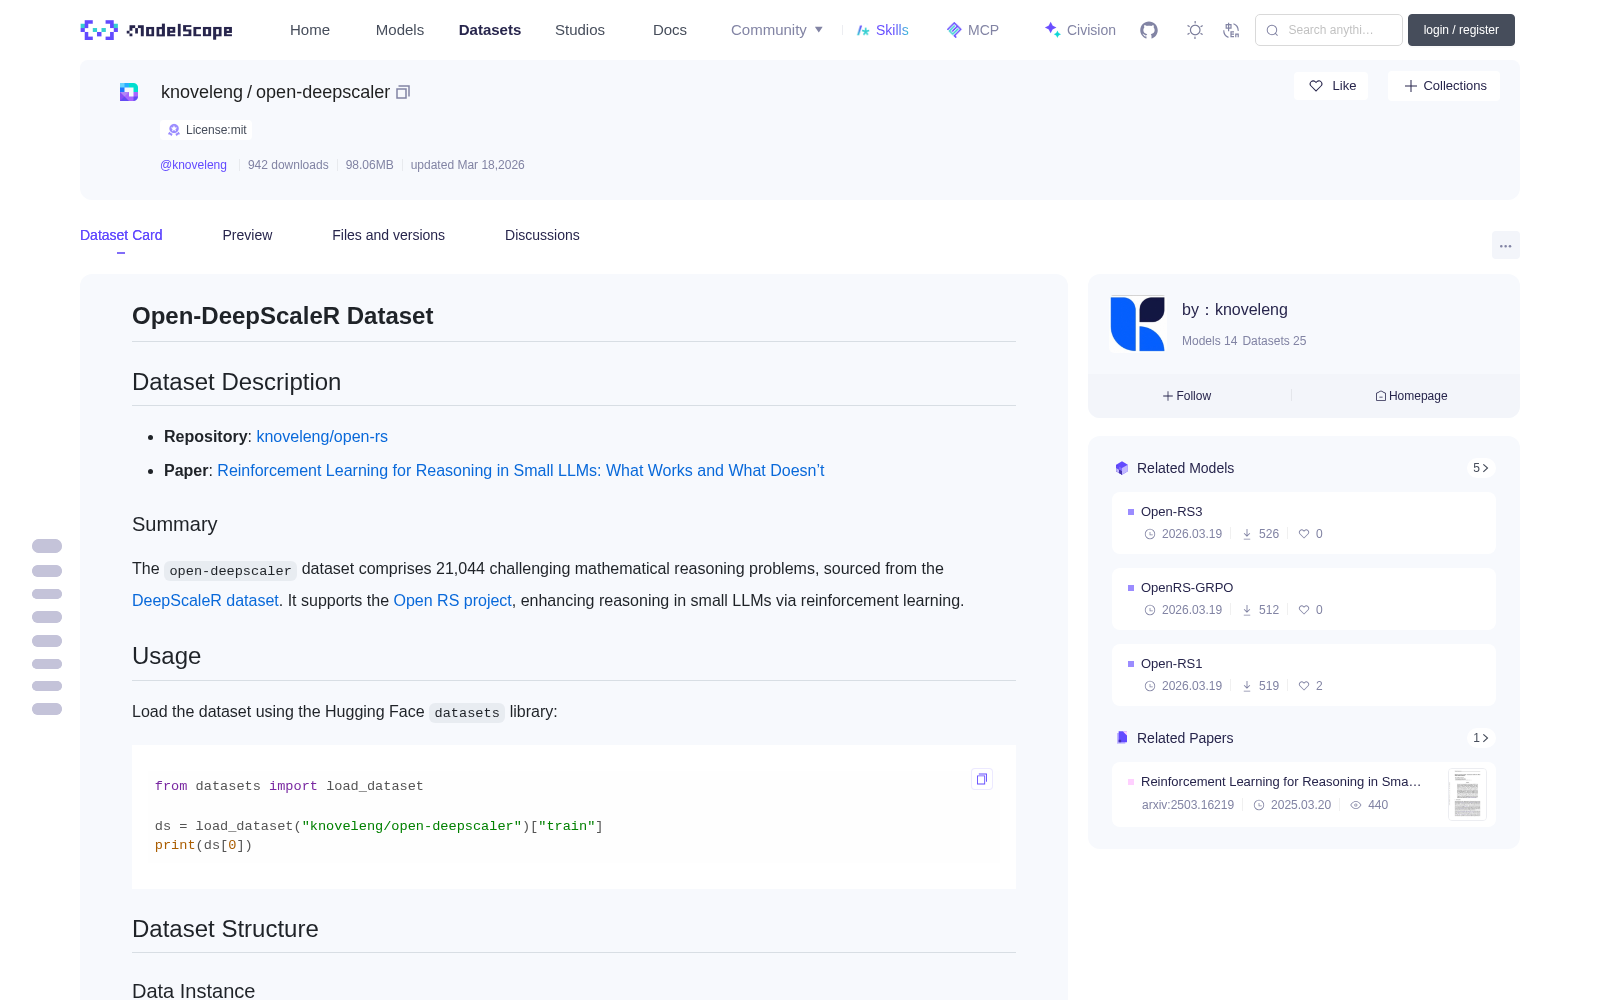Open the more options ellipsis button
The height and width of the screenshot is (1000, 1600).
[1505, 245]
